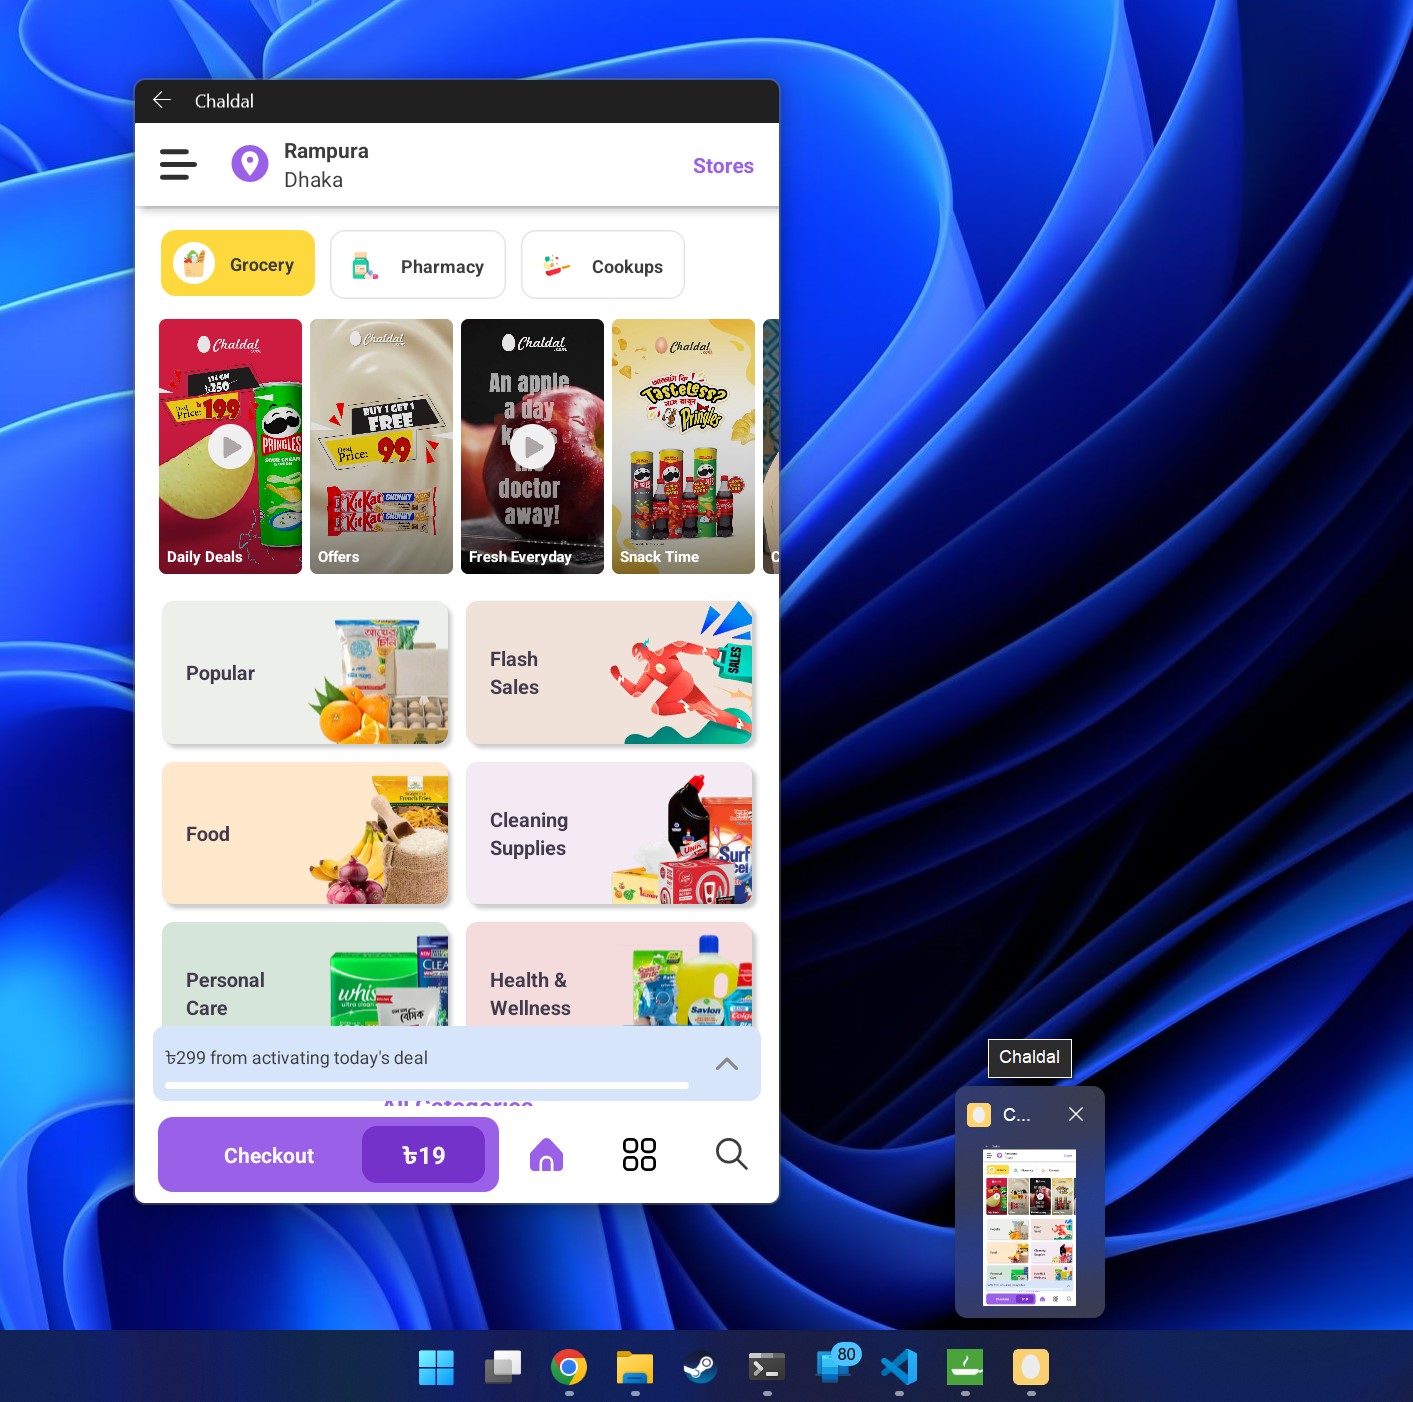Click the deal progress bar

tap(427, 1085)
